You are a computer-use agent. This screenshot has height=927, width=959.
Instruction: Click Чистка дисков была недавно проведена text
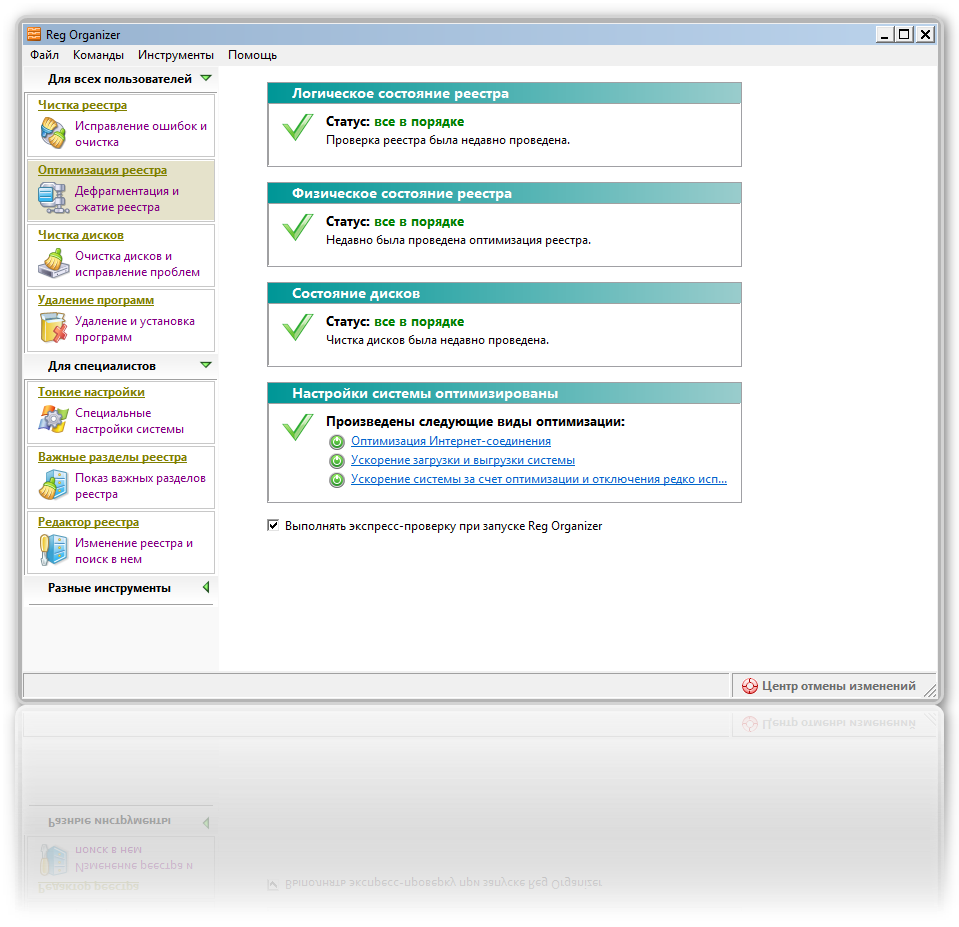(x=437, y=340)
